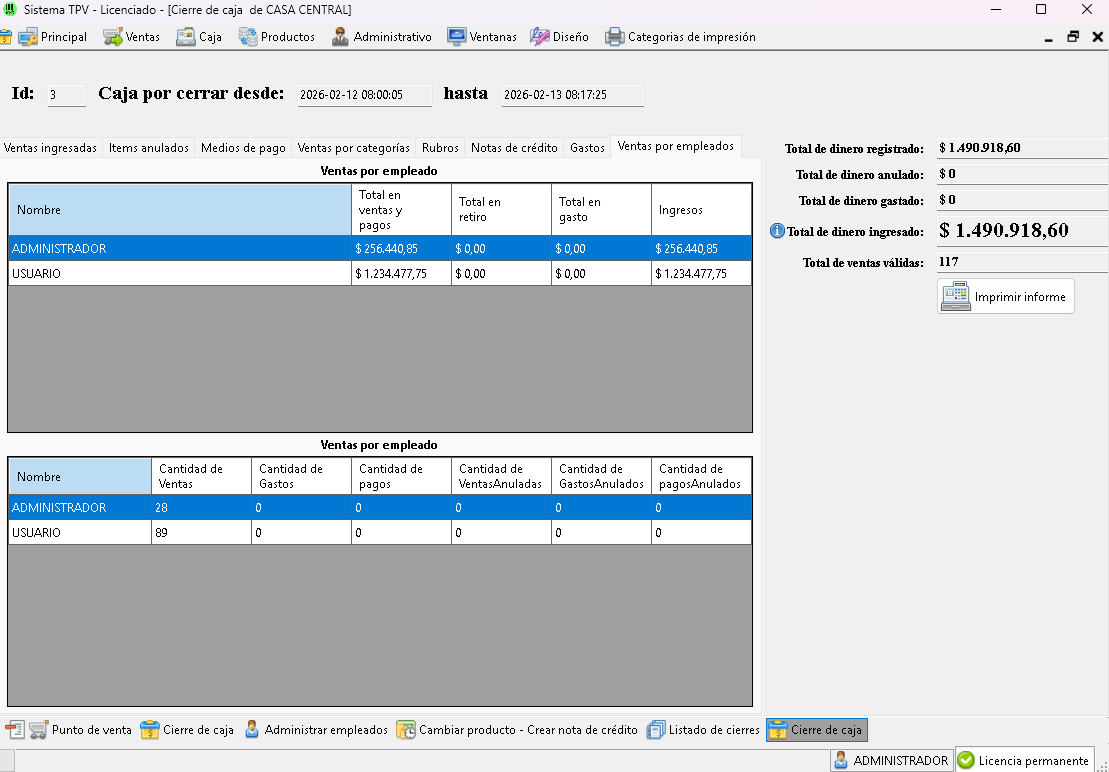Click the info icon beside Total de dinero ingresado
This screenshot has height=772, width=1109.
(777, 231)
